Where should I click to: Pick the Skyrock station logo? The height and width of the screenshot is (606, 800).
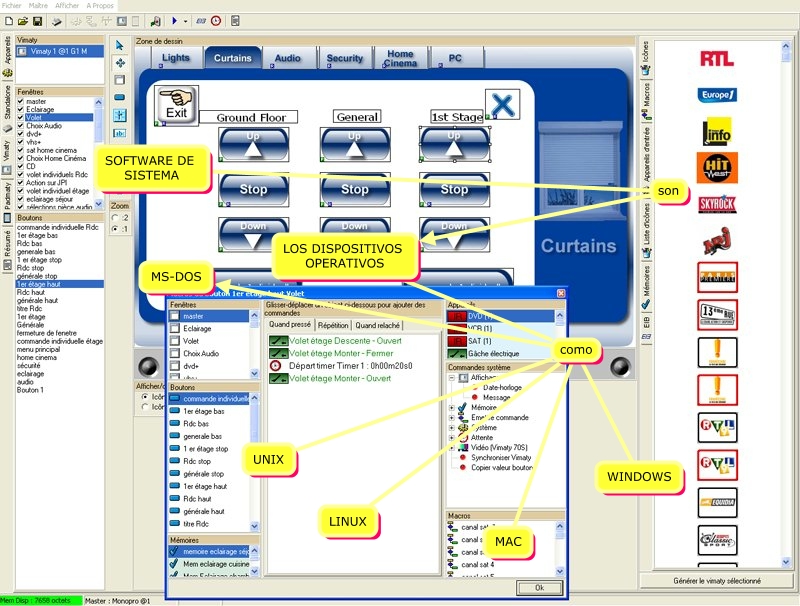[717, 204]
